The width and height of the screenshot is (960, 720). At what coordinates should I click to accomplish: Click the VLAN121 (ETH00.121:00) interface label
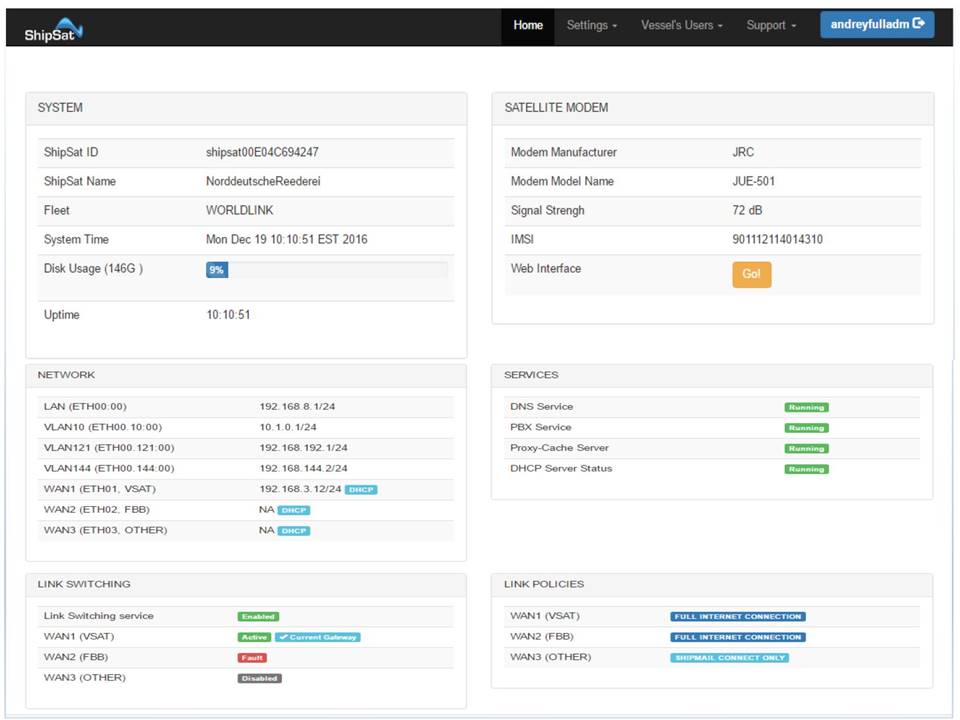[x=109, y=448]
